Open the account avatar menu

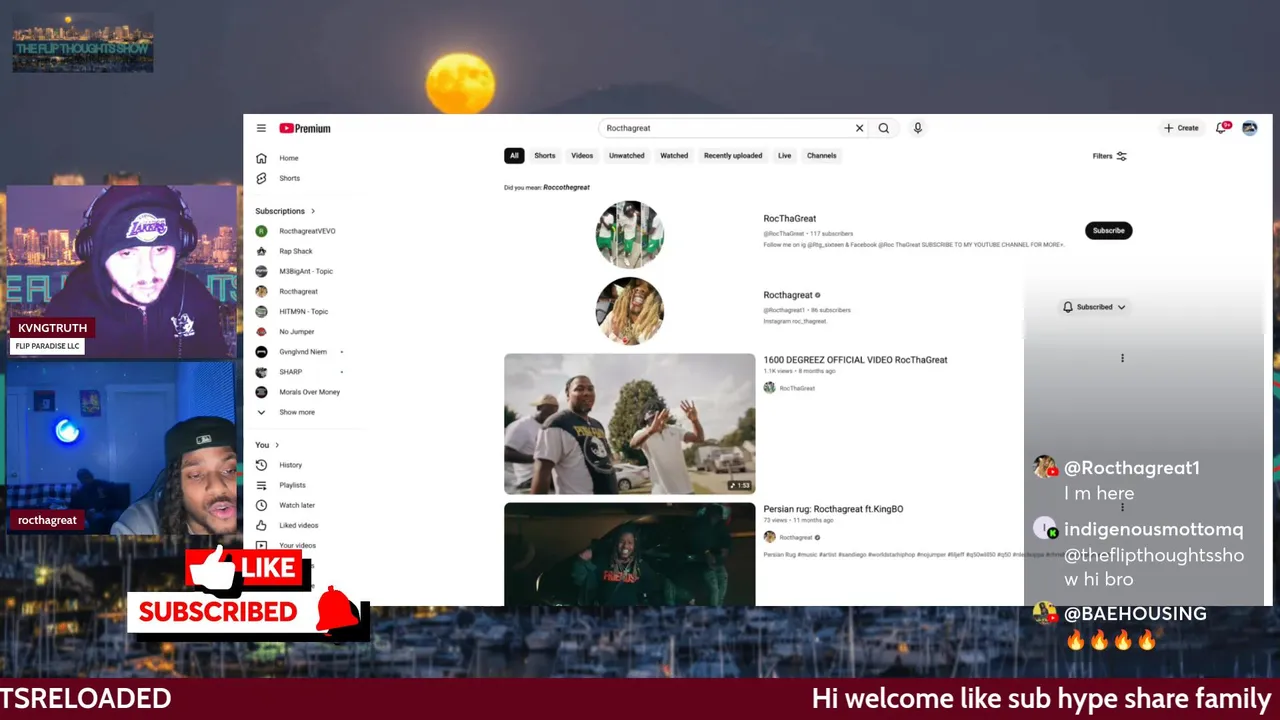pos(1249,128)
